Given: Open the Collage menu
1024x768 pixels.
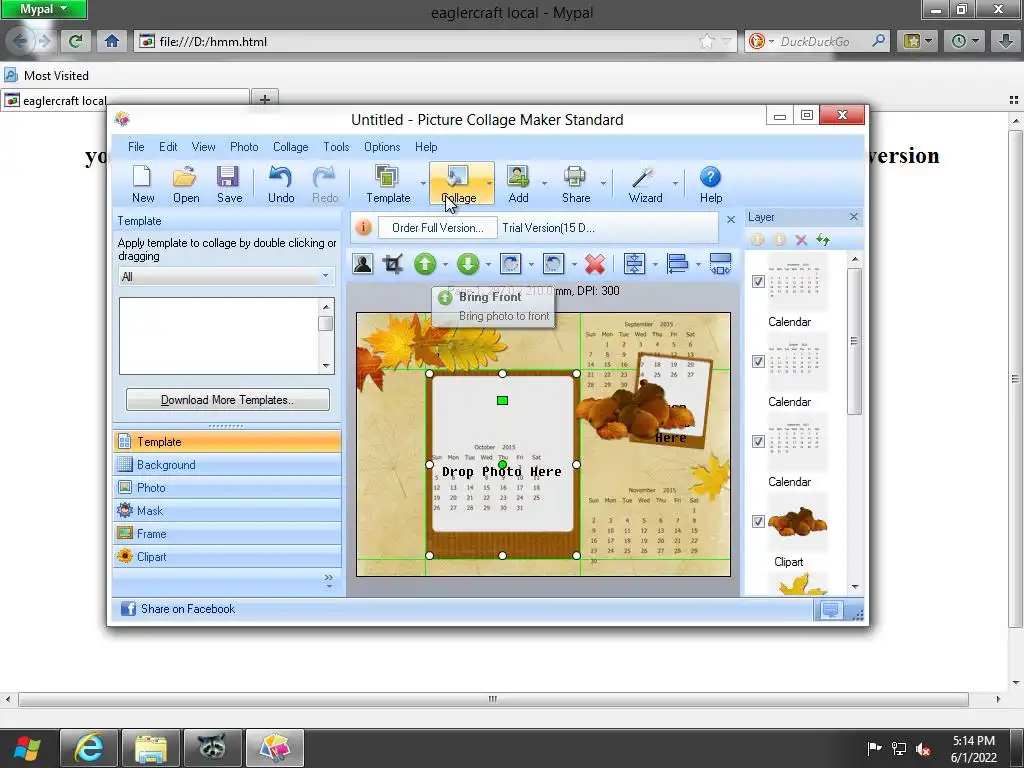Looking at the screenshot, I should pos(290,147).
